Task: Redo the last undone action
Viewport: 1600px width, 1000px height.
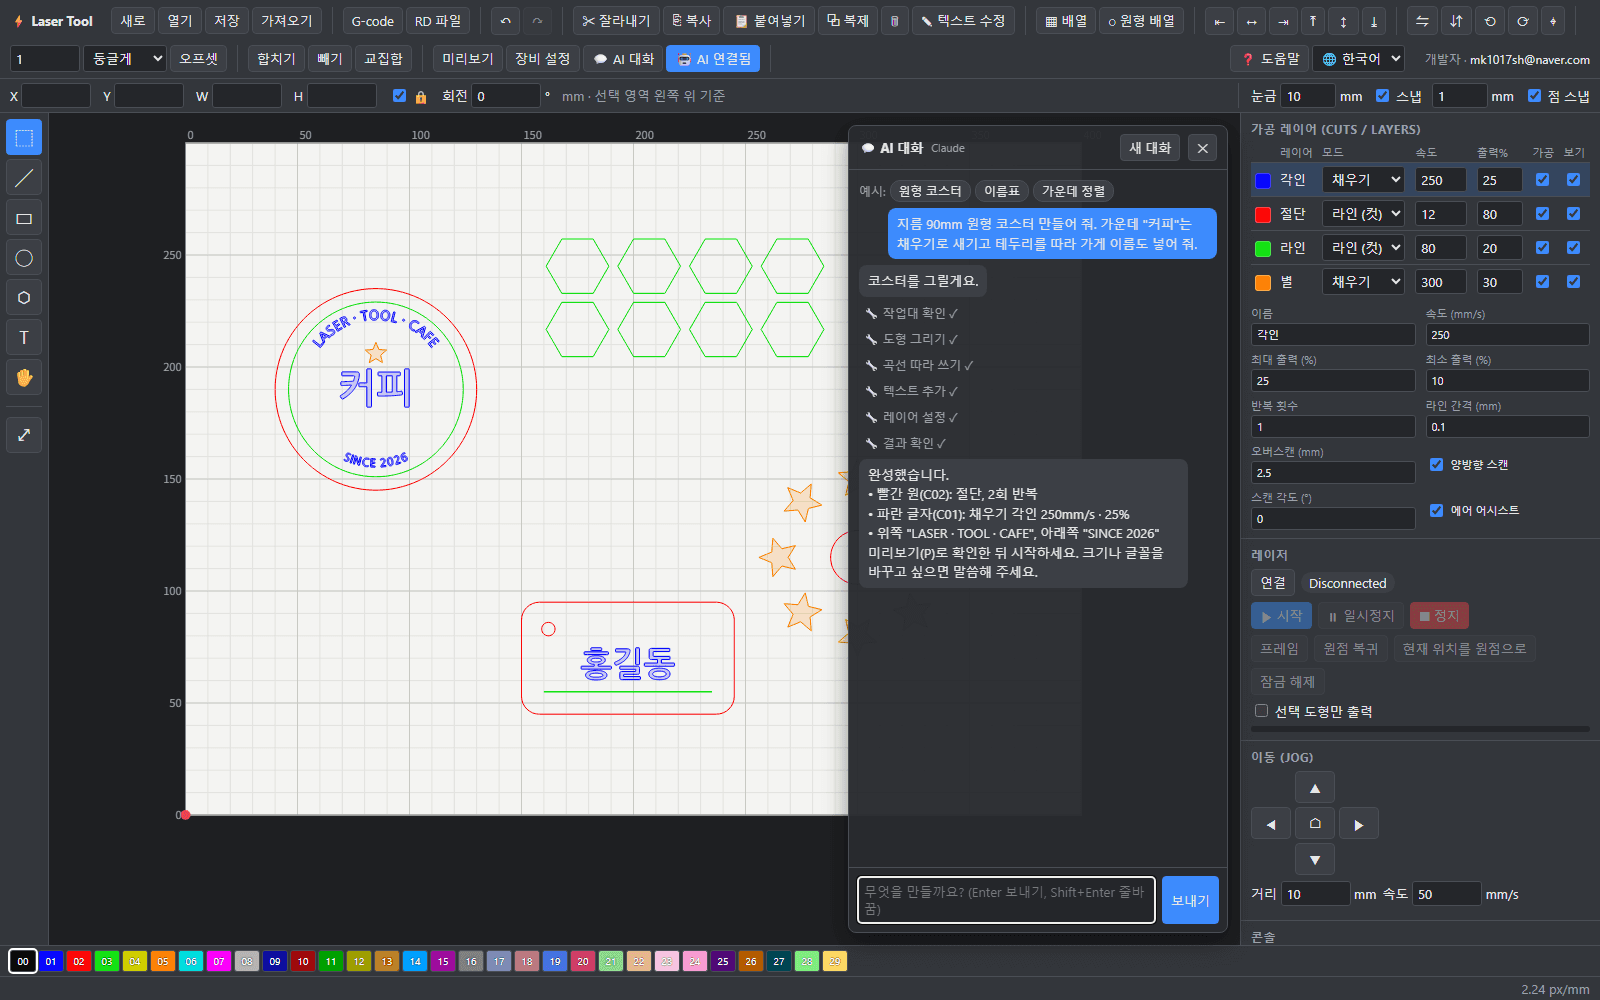Action: pos(537,21)
